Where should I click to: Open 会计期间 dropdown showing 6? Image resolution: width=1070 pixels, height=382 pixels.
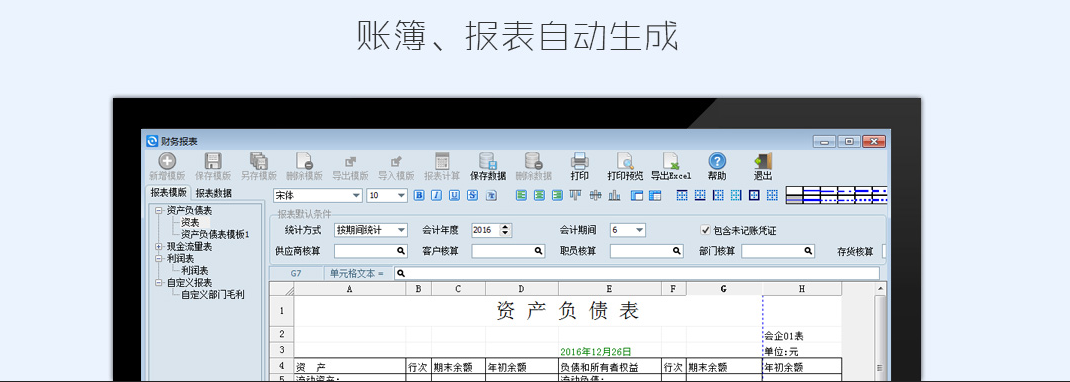[639, 231]
